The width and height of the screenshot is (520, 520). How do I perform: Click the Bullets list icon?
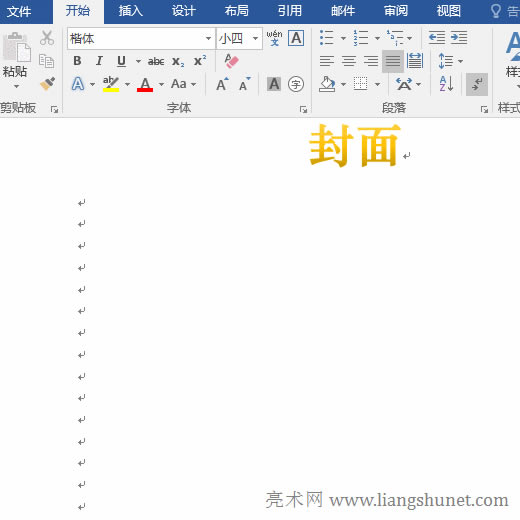click(x=327, y=38)
